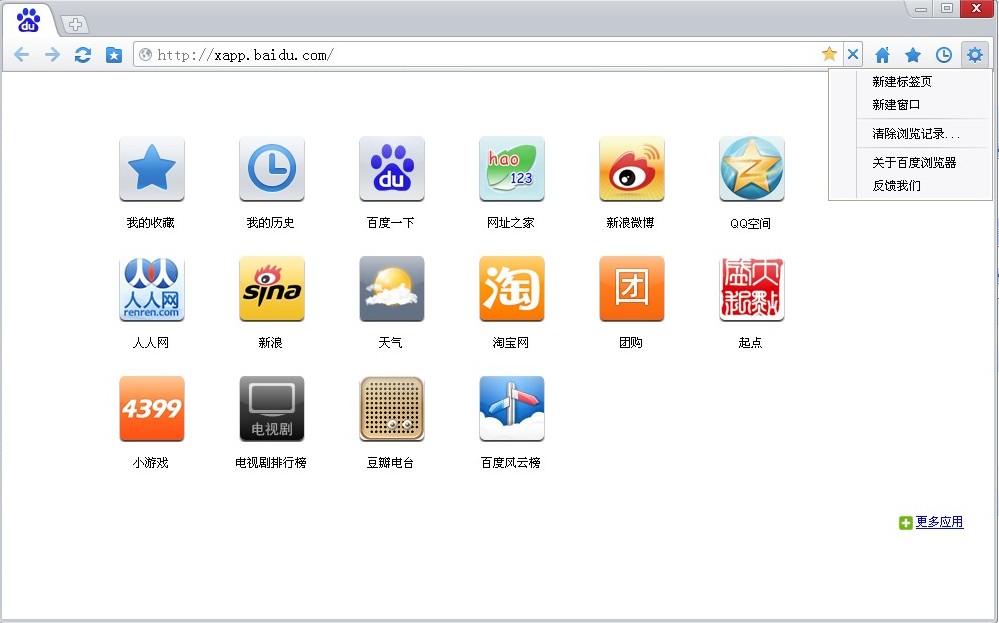Viewport: 999px width, 623px height.
Task: Click the 我的历史 label
Action: coord(271,222)
